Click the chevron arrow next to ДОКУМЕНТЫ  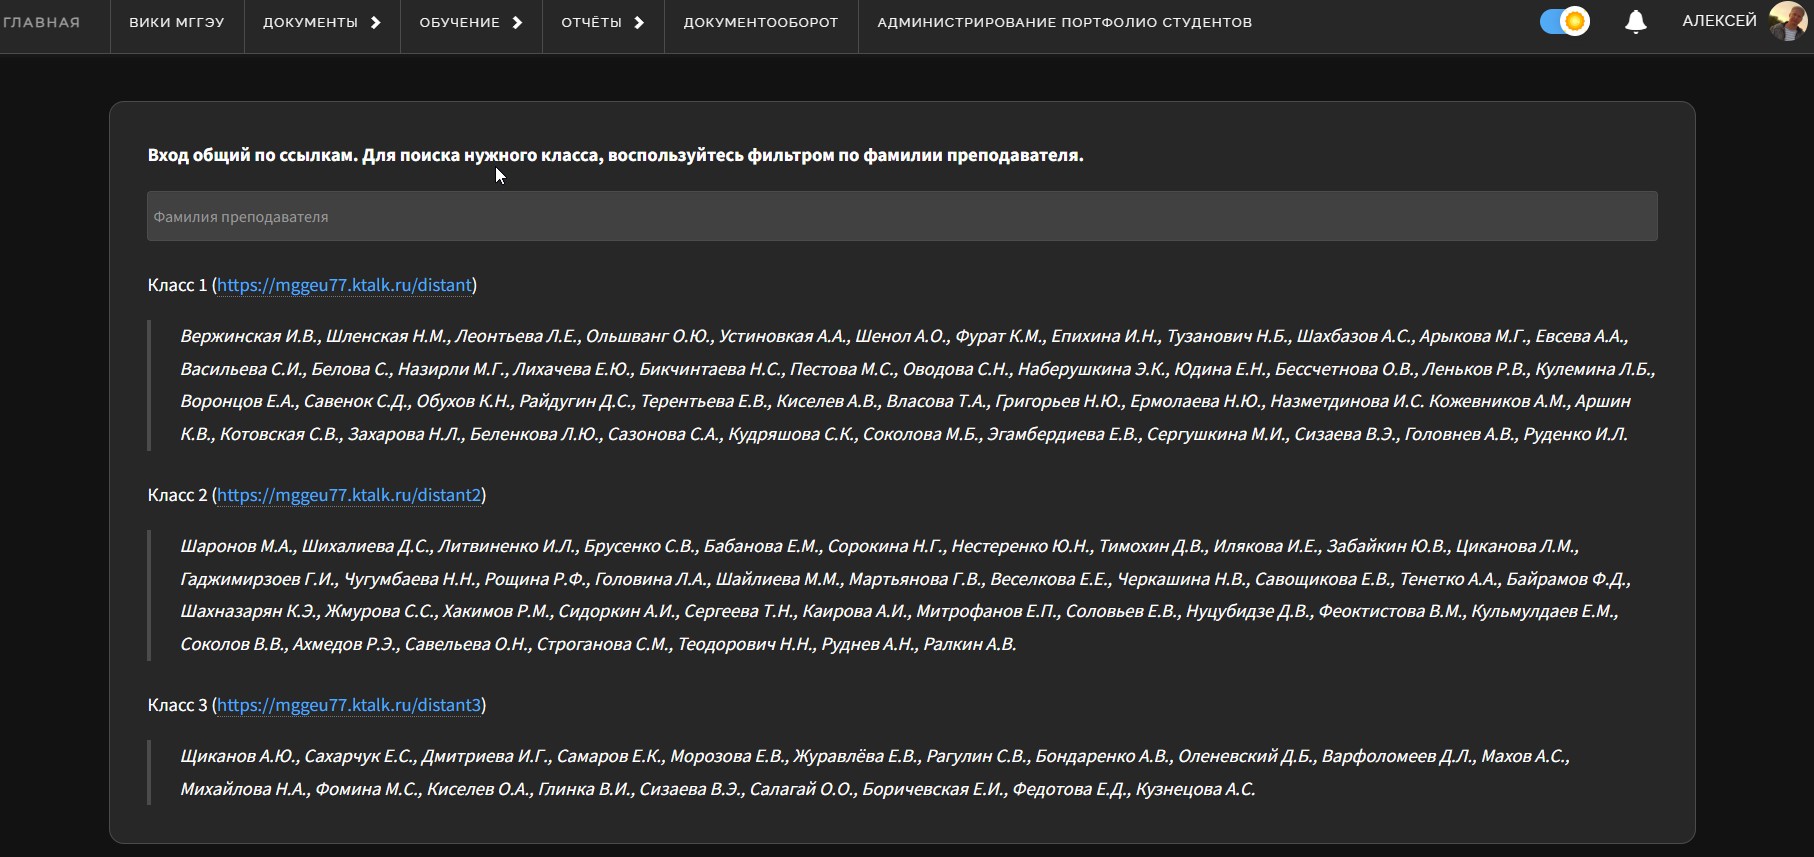pos(376,22)
